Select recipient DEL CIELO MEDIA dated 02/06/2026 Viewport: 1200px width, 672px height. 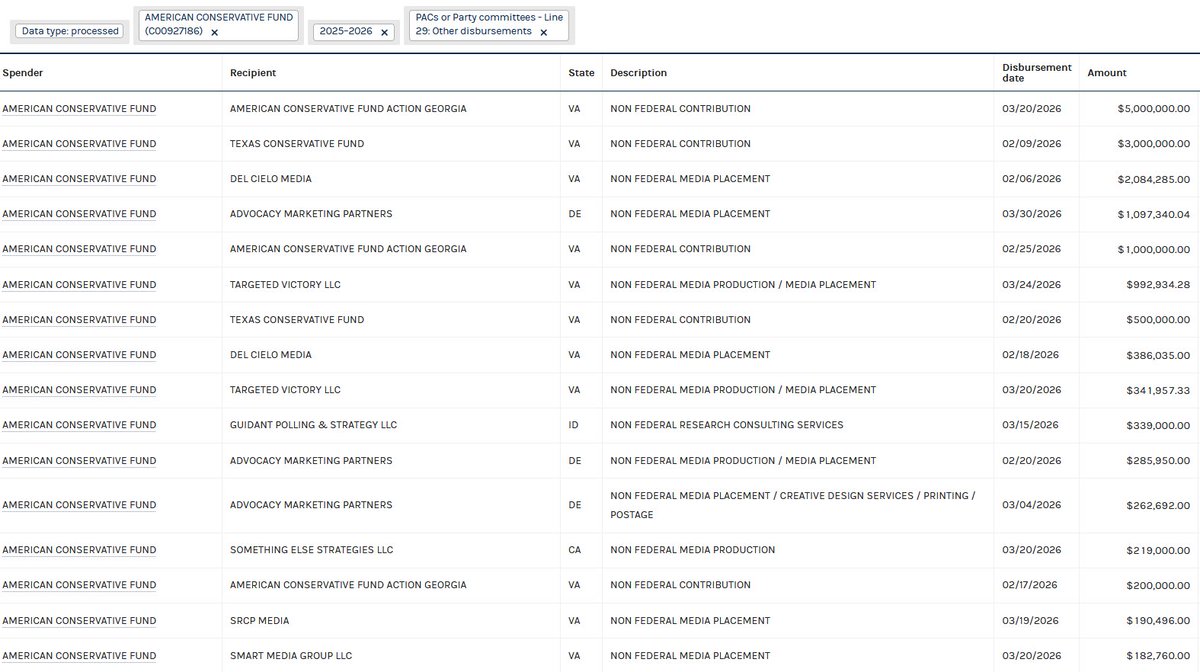[271, 178]
